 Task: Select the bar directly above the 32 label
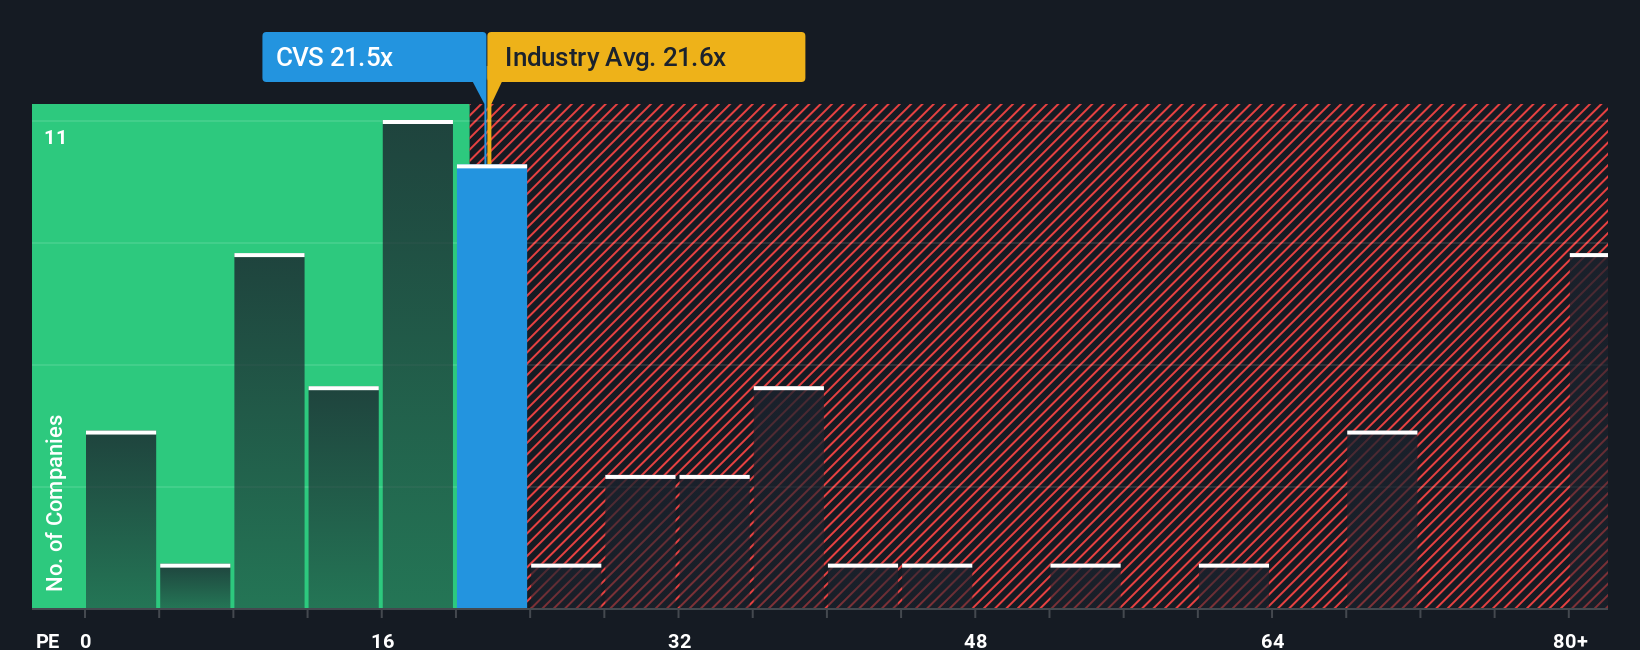[x=715, y=542]
